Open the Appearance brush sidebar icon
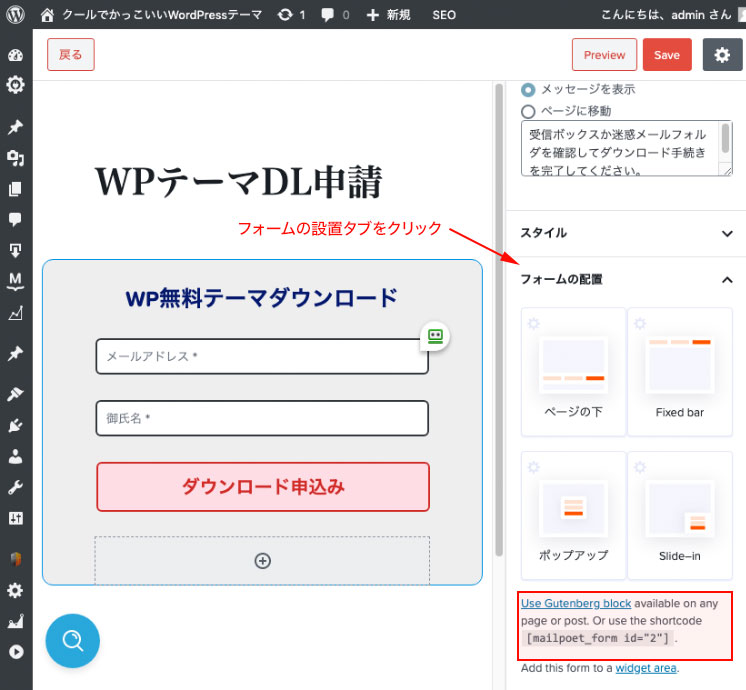Viewport: 746px width, 690px height. 15,394
